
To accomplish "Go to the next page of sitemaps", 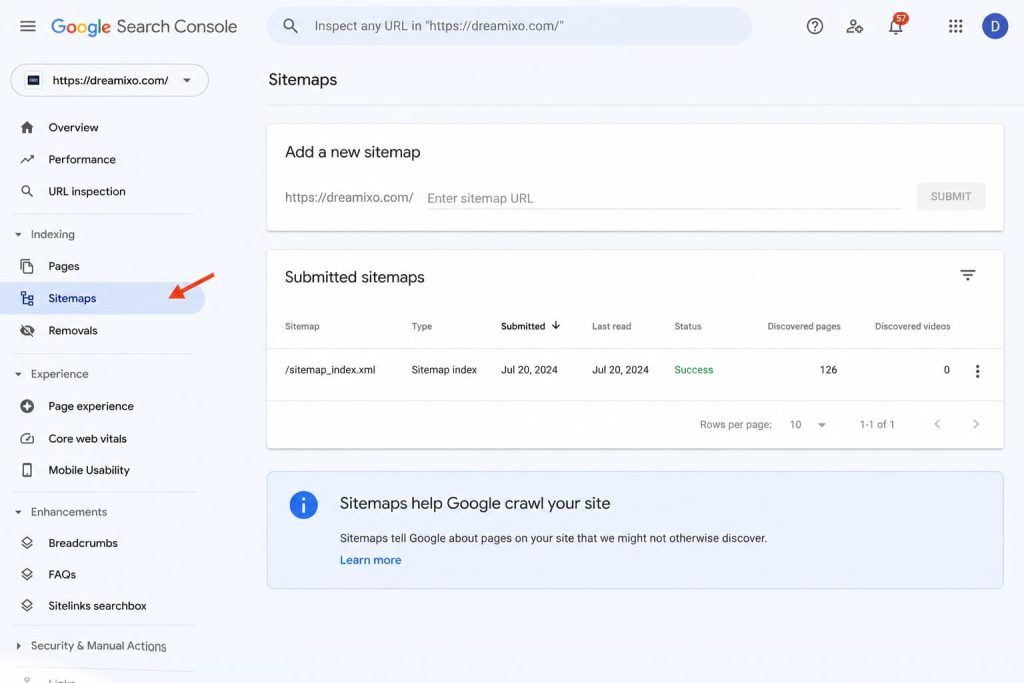I will click(x=976, y=424).
